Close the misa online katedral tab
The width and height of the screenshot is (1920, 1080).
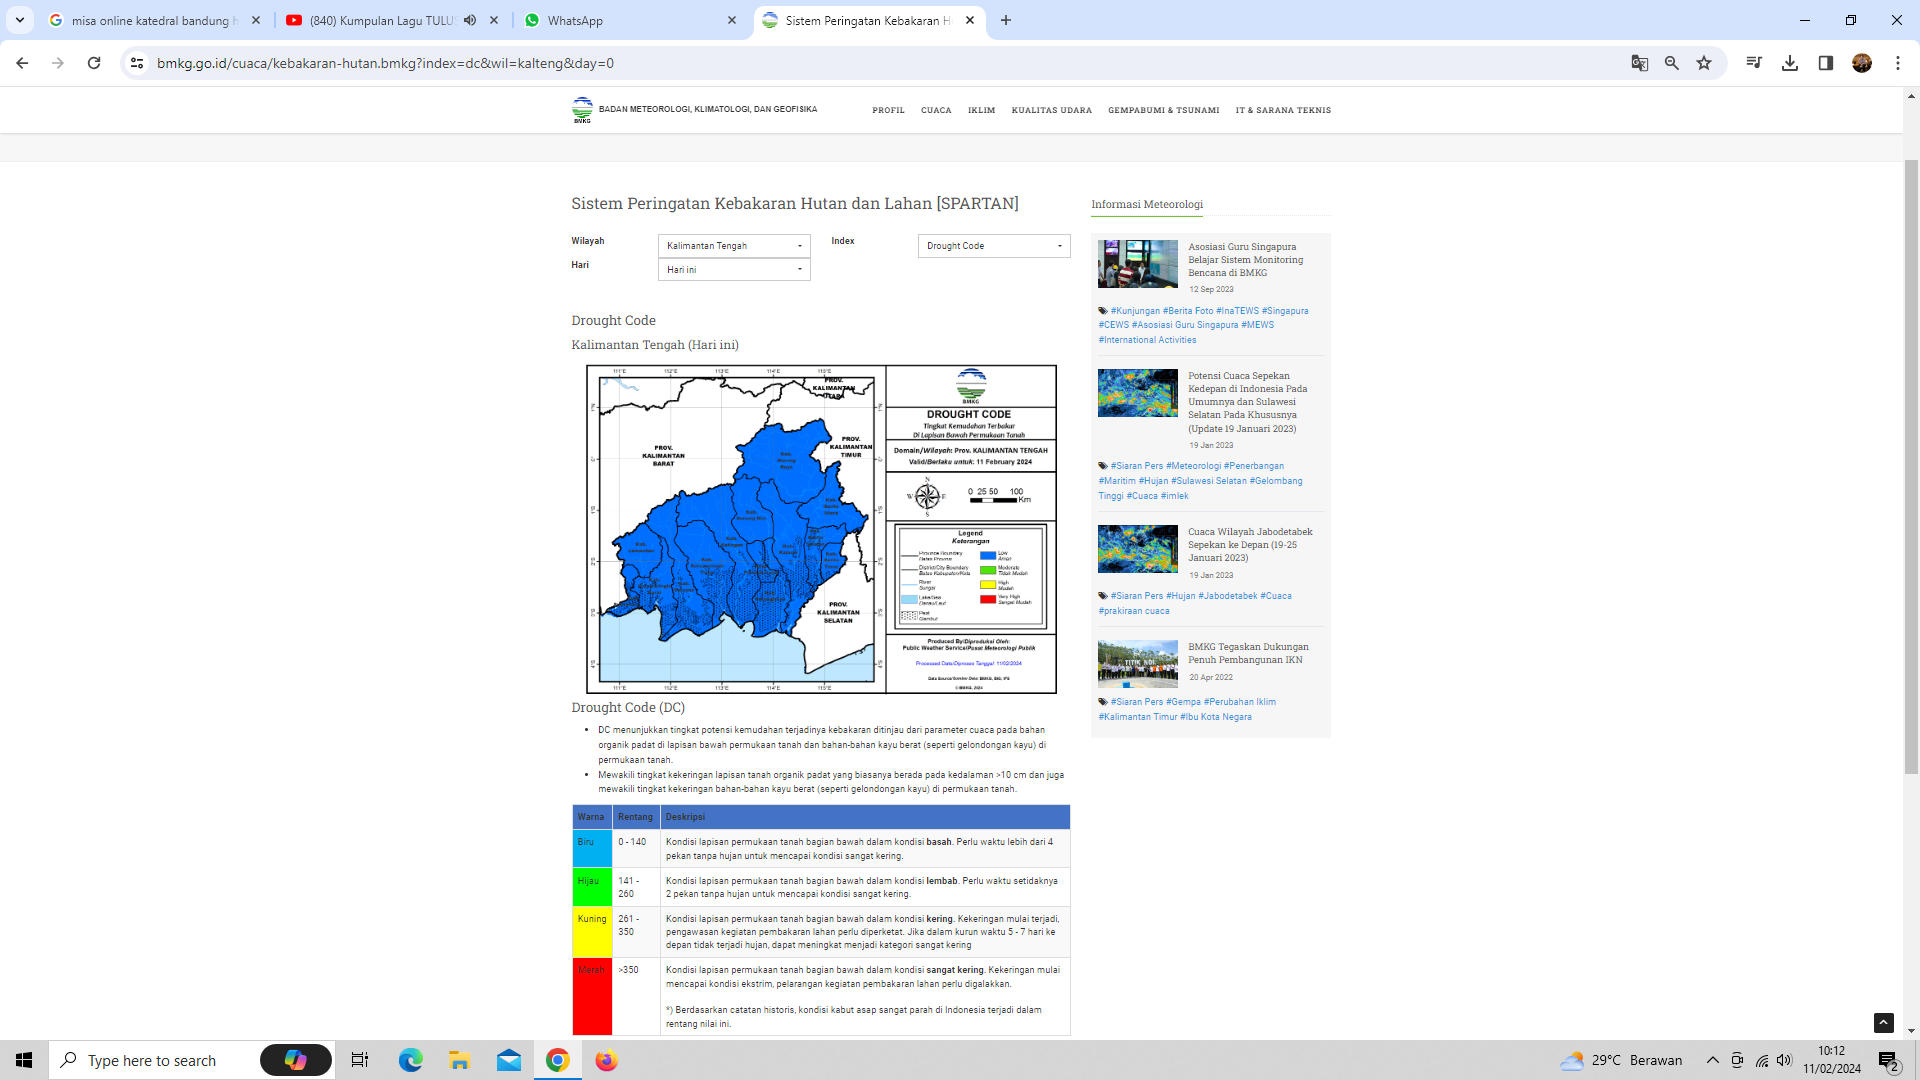click(256, 20)
